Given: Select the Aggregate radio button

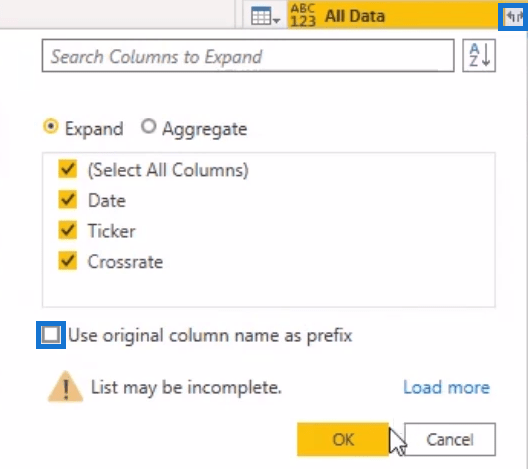Looking at the screenshot, I should point(148,127).
